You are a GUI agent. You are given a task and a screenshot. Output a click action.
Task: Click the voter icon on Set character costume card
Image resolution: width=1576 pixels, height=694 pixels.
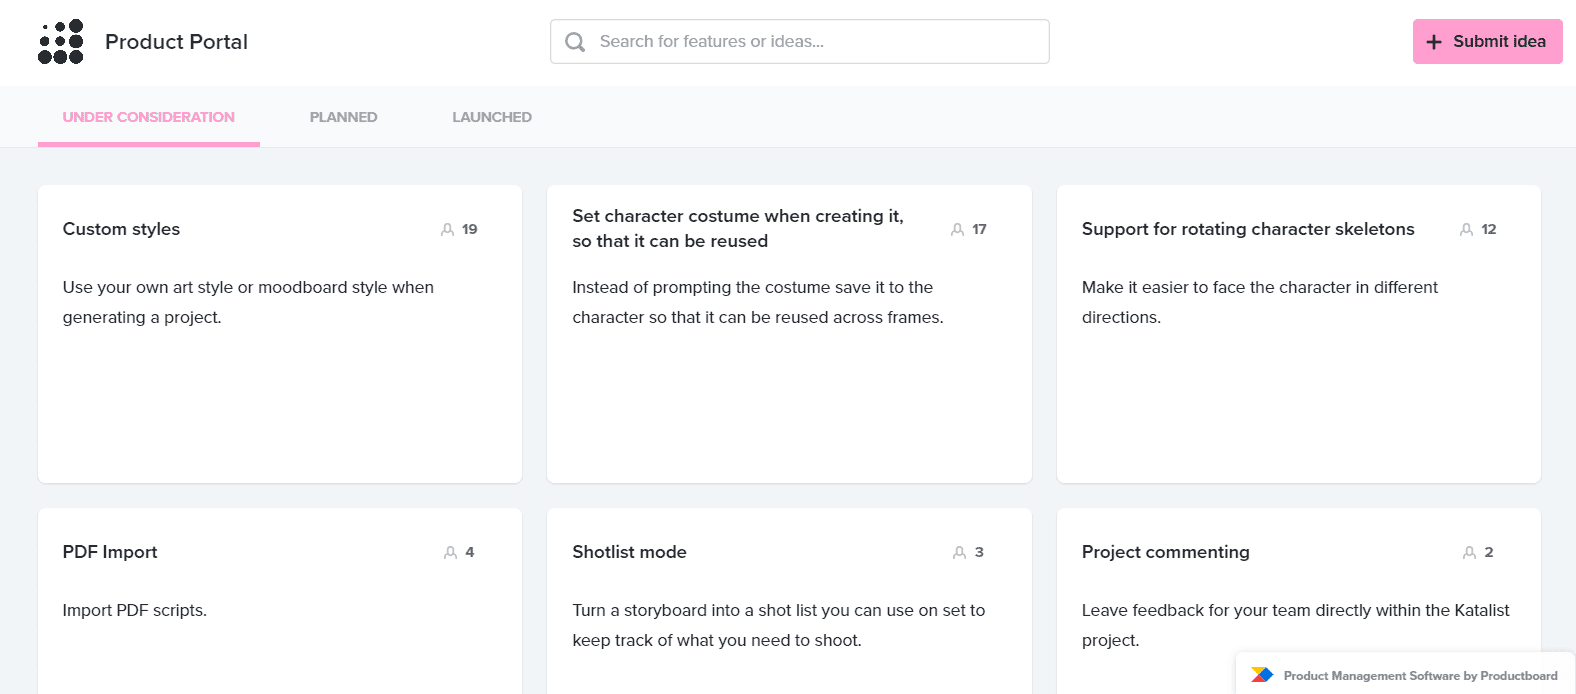pyautogui.click(x=957, y=230)
